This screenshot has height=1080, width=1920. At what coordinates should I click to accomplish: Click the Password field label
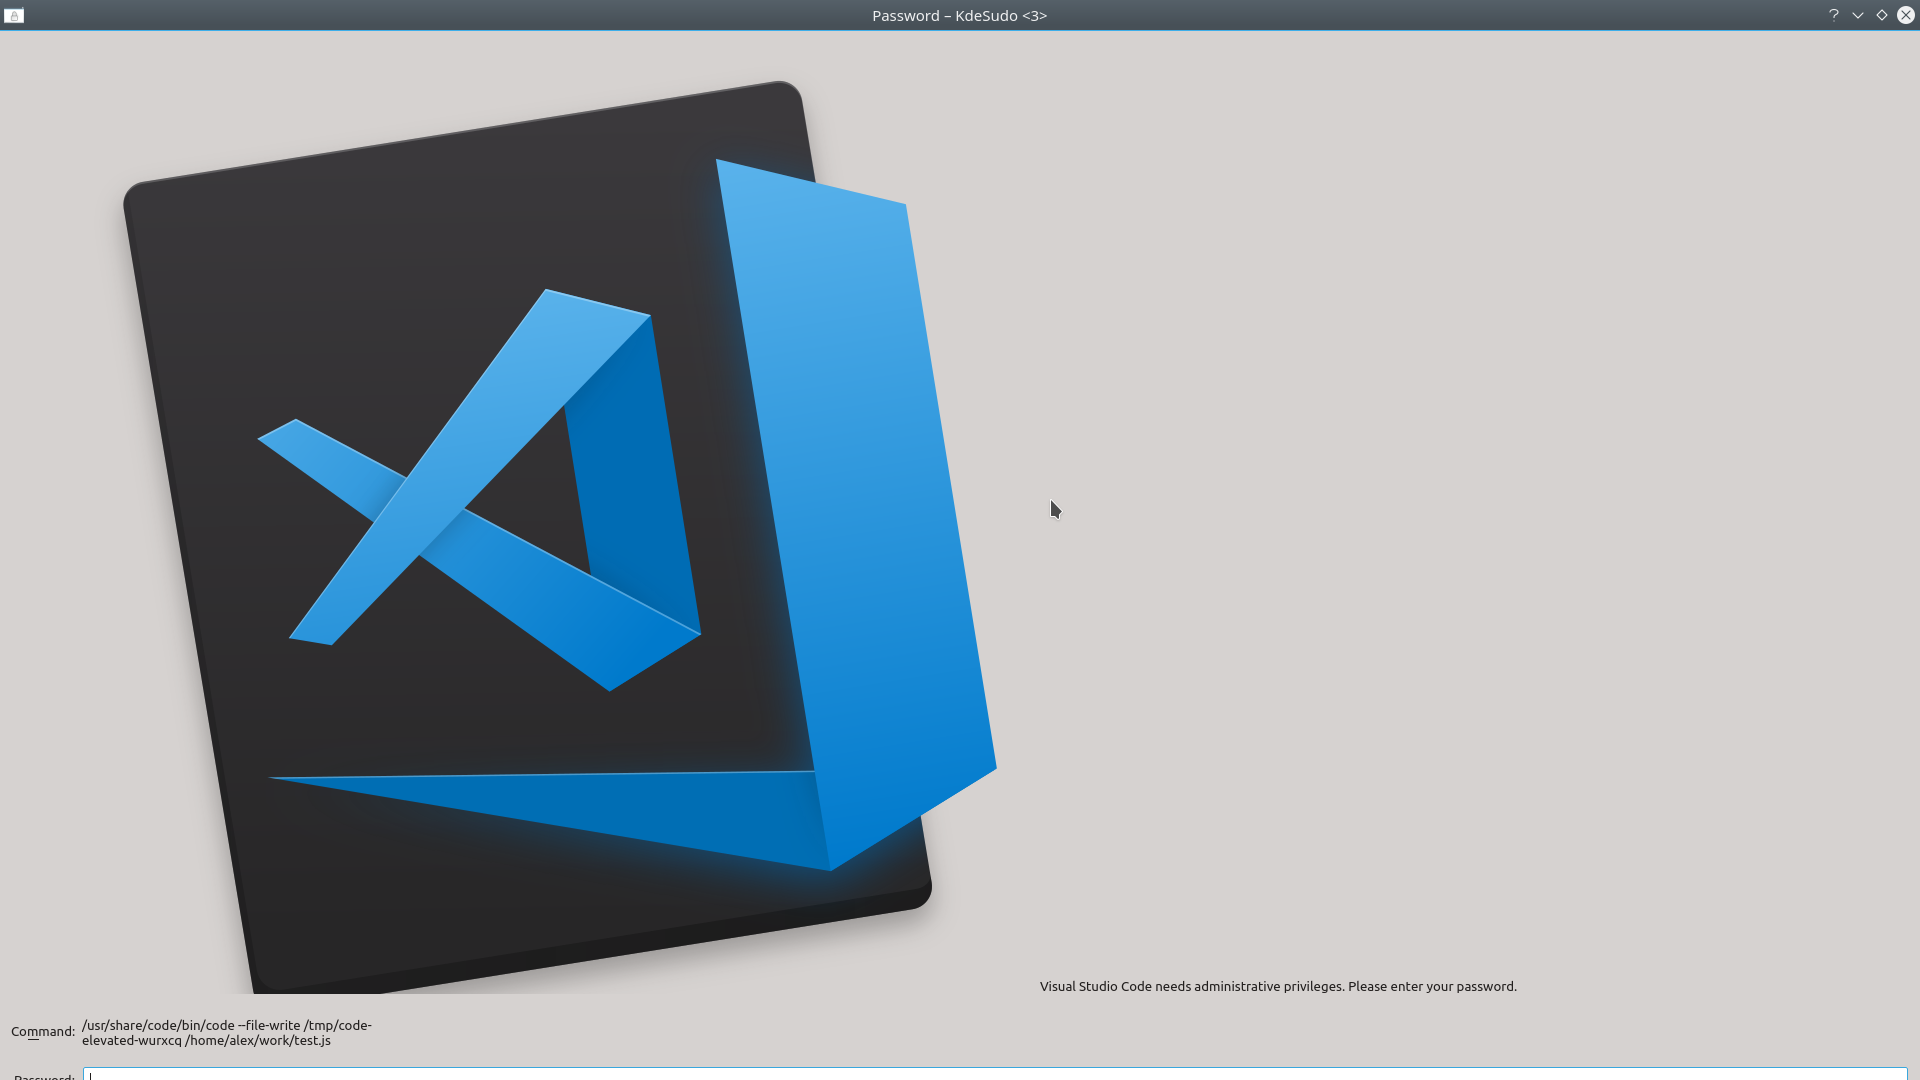coord(44,1076)
